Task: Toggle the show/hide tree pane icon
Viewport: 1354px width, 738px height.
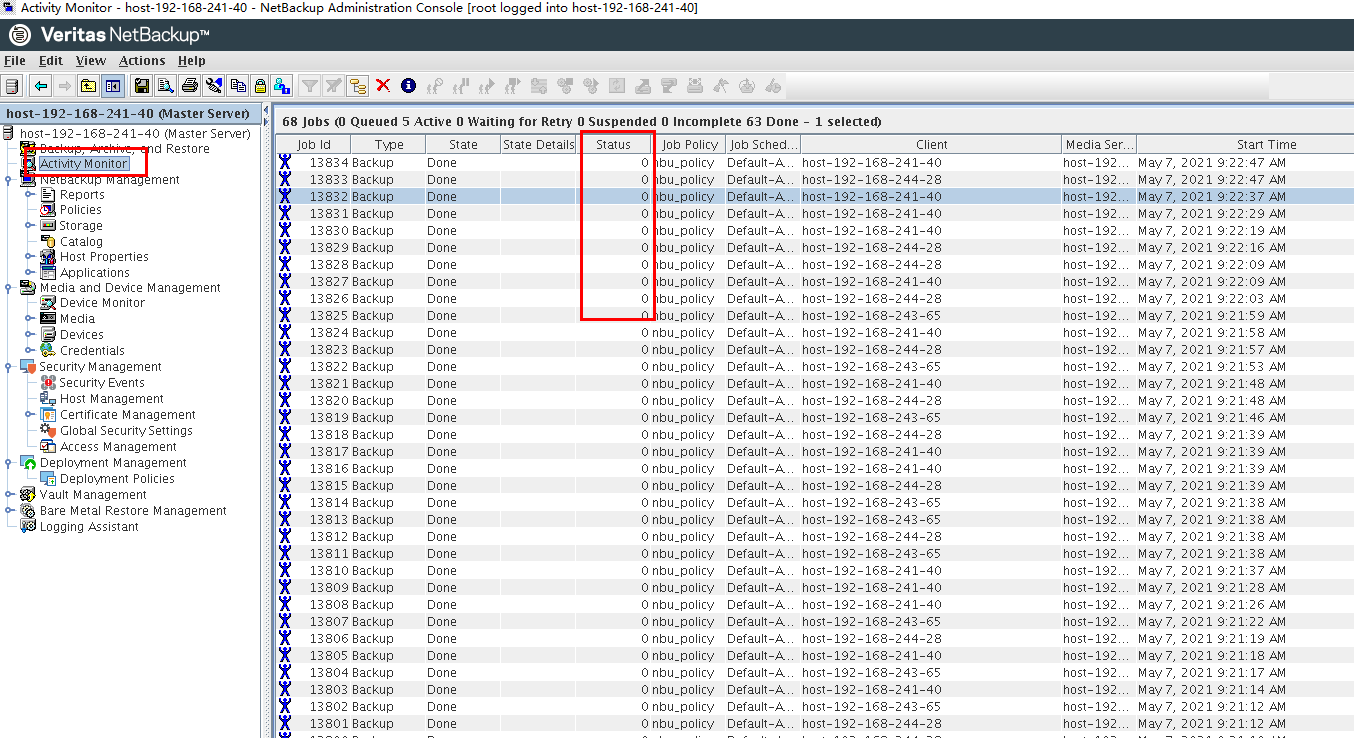Action: (x=113, y=86)
